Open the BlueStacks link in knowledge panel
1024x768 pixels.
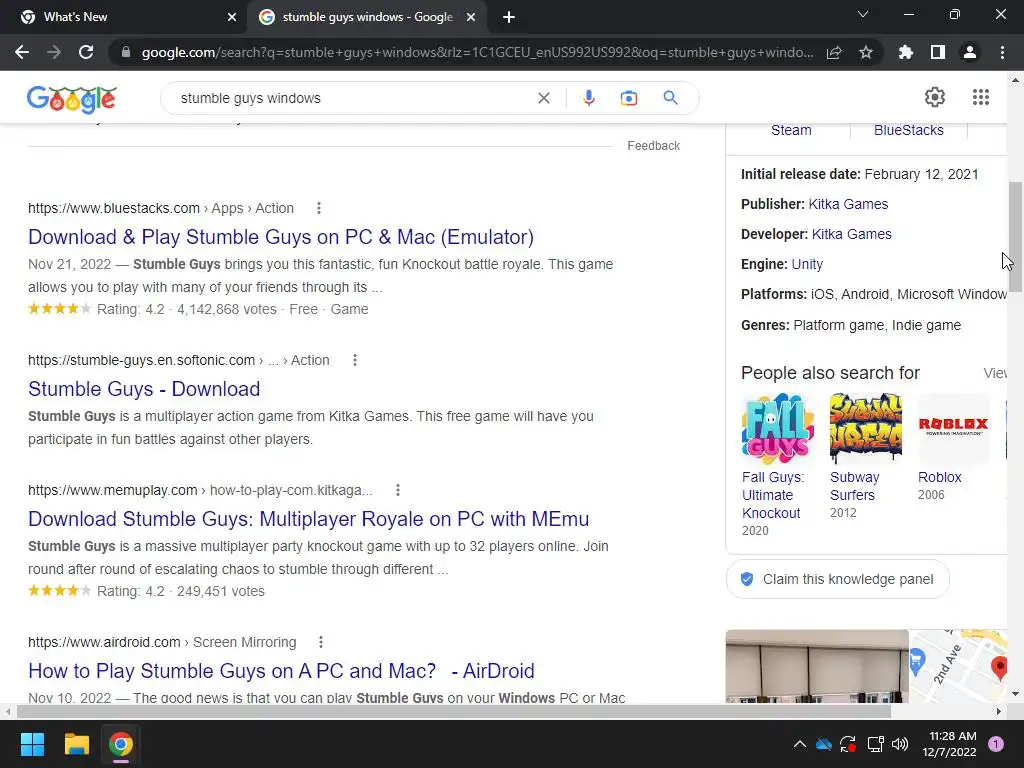pyautogui.click(x=908, y=130)
